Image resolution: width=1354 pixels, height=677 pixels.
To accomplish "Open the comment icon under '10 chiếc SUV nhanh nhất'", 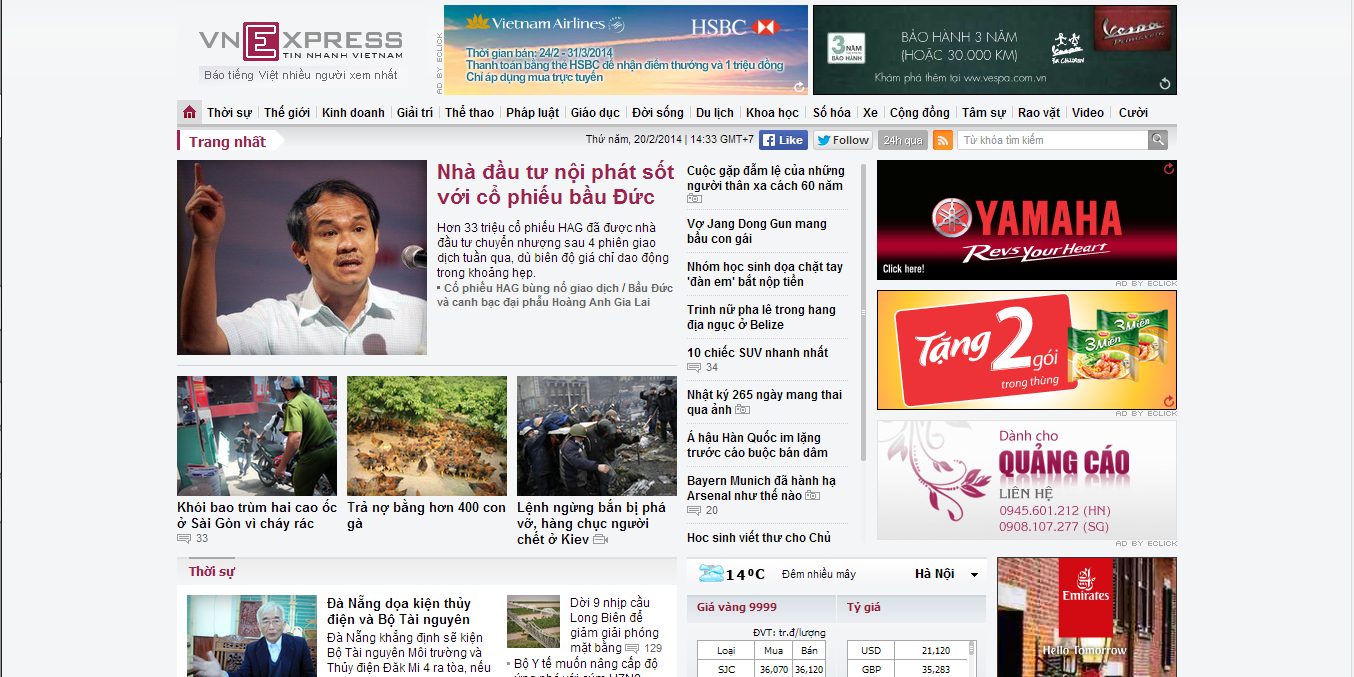I will pos(694,367).
